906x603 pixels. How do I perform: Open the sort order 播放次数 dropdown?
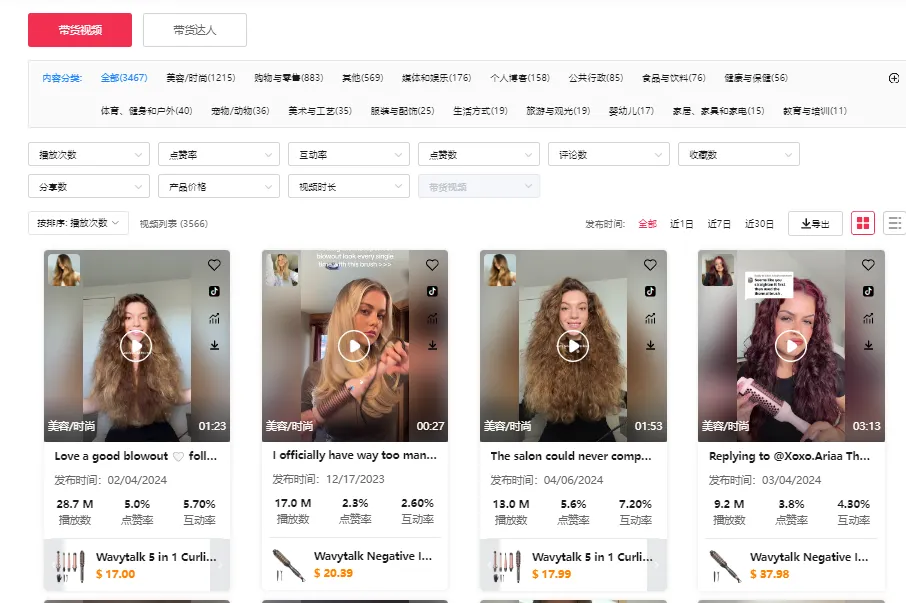(78, 223)
